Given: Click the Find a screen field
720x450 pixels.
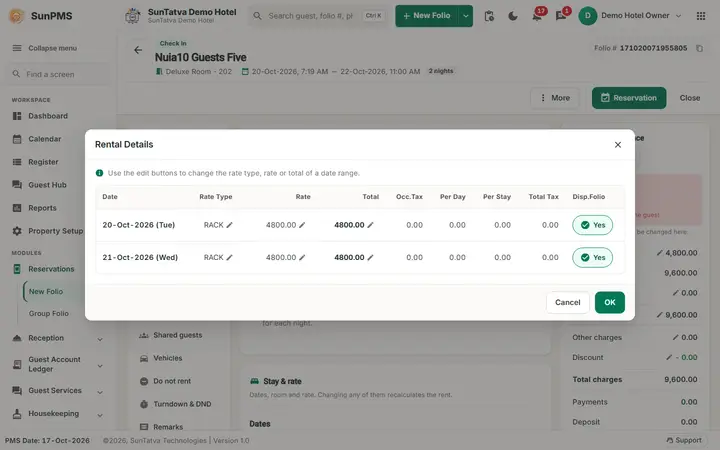Looking at the screenshot, I should click(57, 74).
